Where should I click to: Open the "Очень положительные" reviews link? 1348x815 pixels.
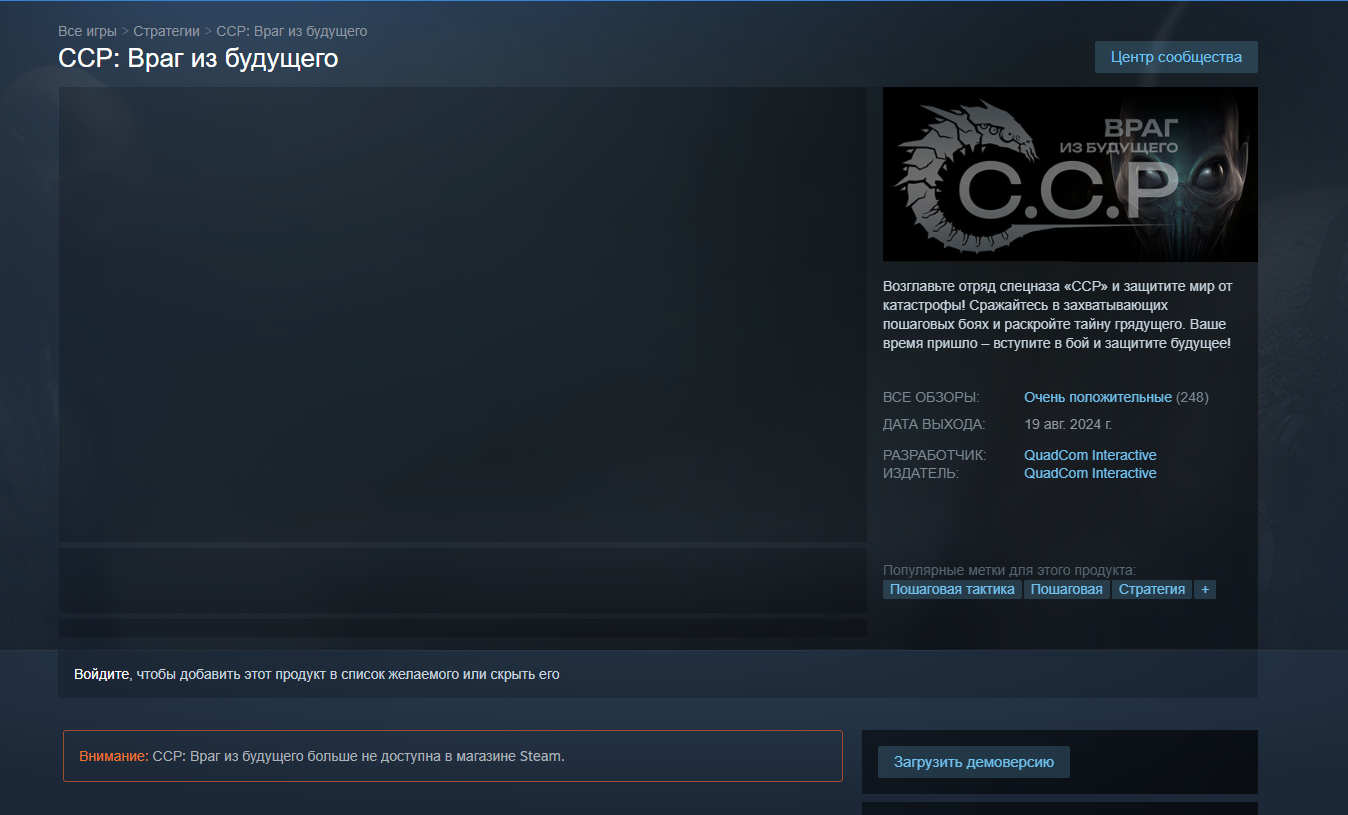pyautogui.click(x=1098, y=397)
